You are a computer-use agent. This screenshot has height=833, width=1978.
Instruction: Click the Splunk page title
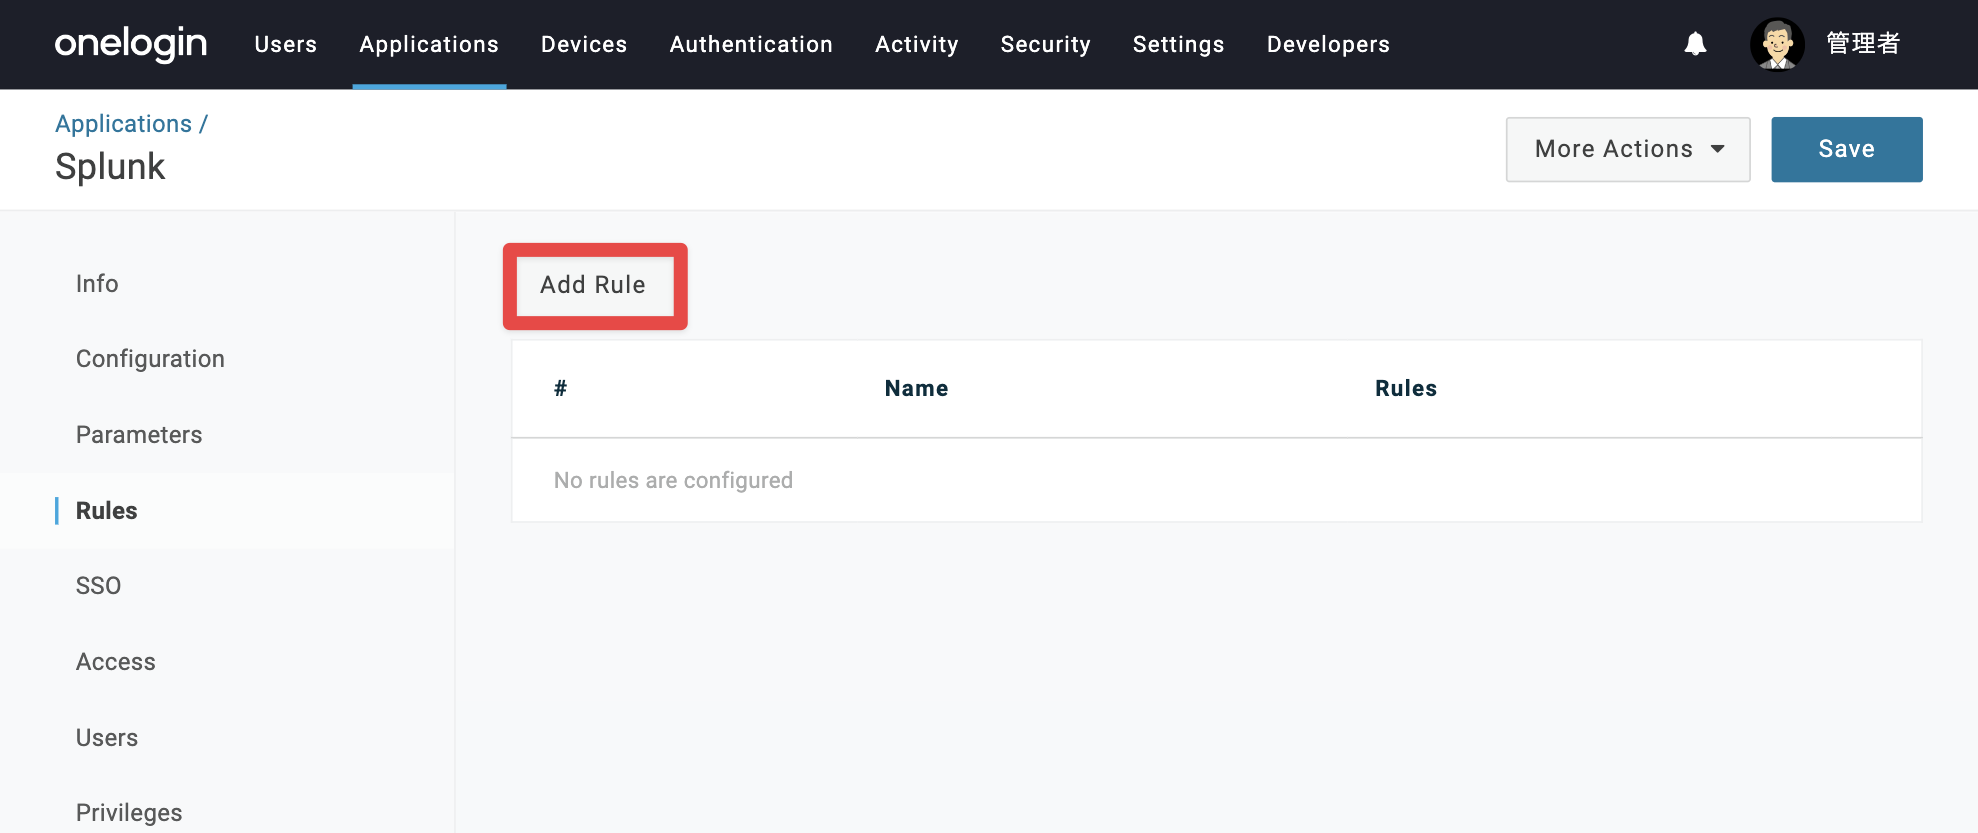(110, 167)
